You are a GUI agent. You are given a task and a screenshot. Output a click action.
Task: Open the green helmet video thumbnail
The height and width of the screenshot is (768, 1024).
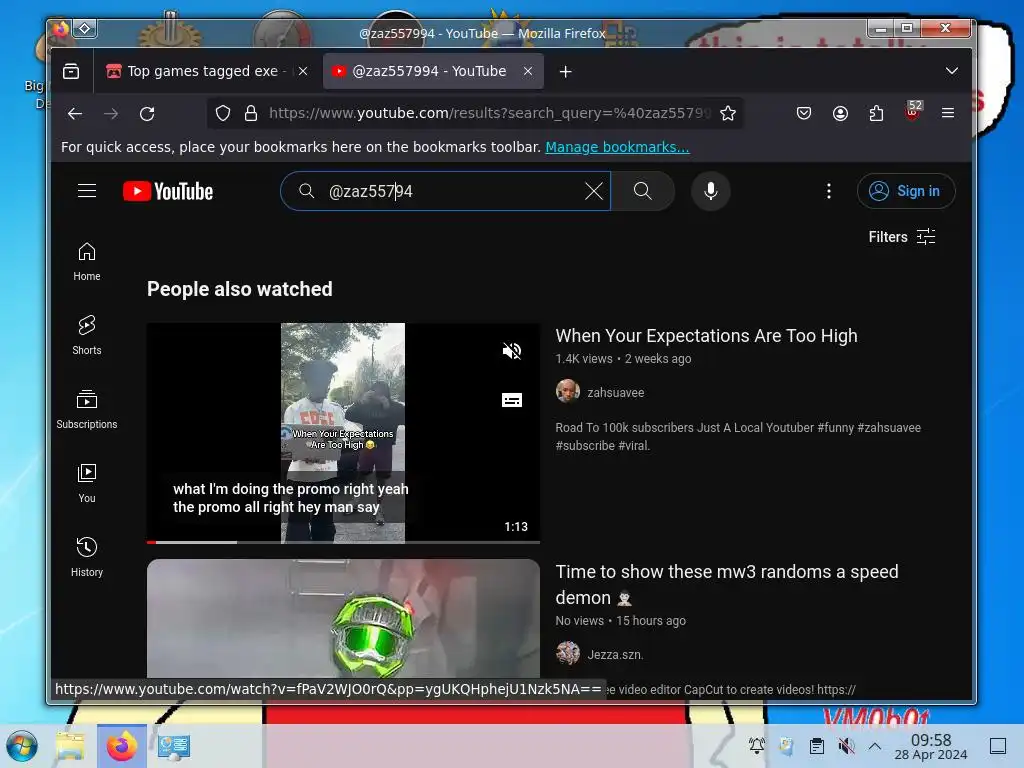[344, 618]
